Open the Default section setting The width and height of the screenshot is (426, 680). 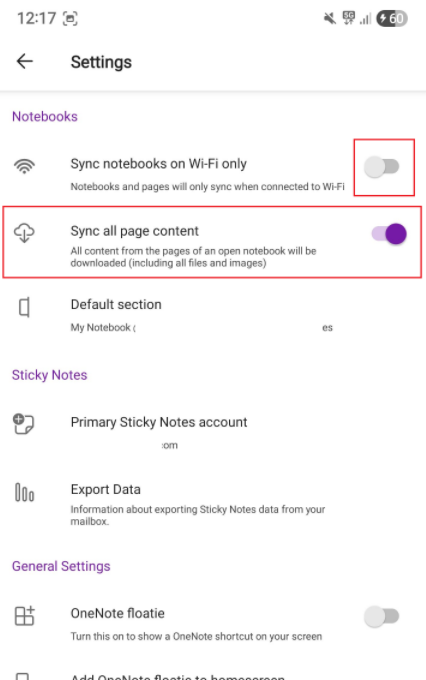pyautogui.click(x=213, y=315)
